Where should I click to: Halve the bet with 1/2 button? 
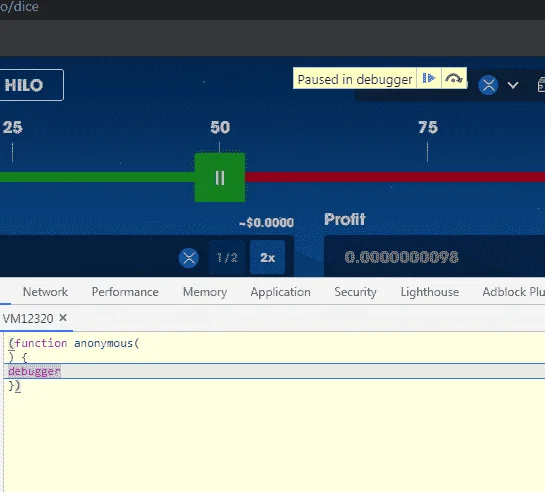[x=227, y=257]
